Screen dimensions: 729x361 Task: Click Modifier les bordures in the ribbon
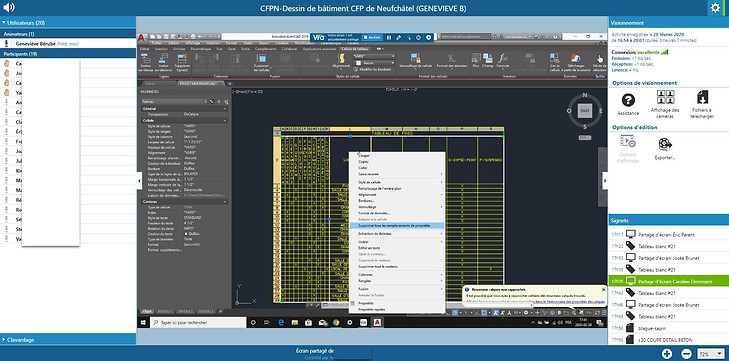[372, 69]
